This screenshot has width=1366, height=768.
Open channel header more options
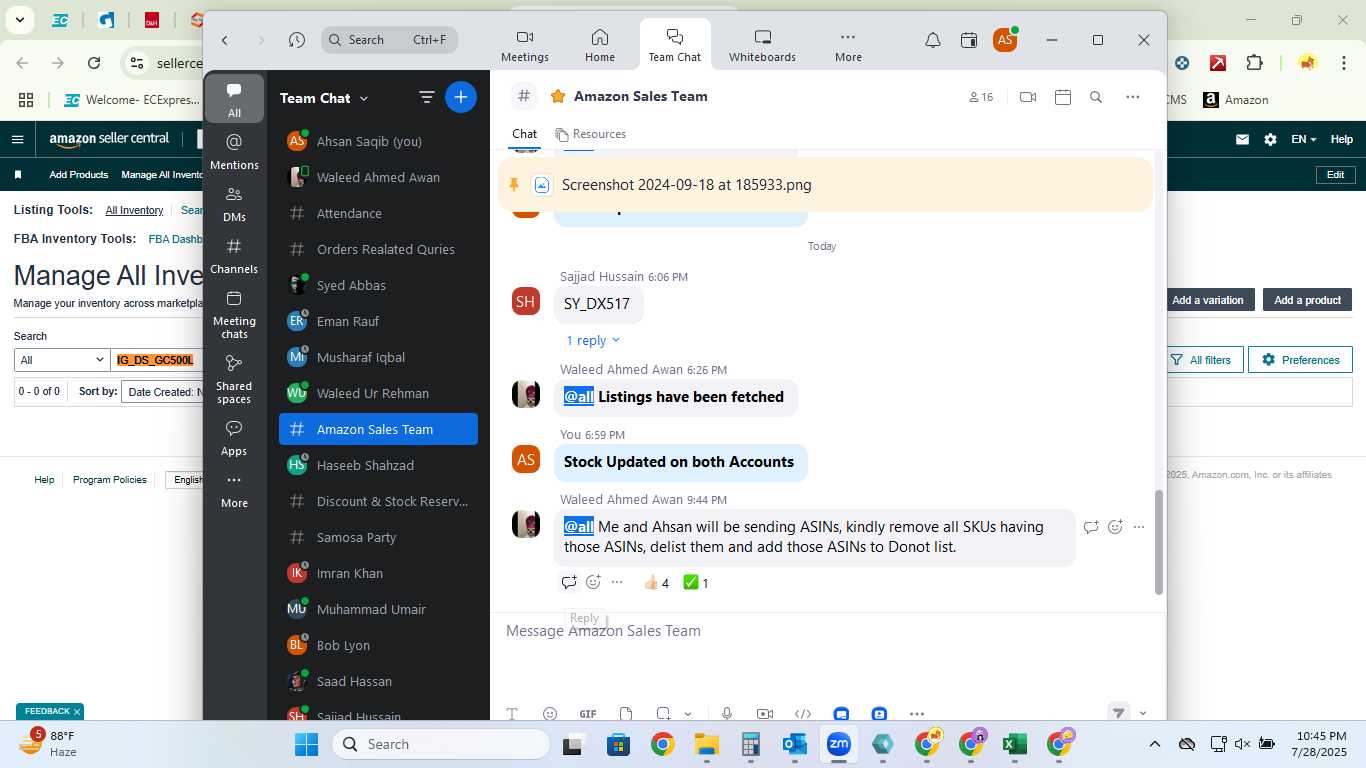coord(1132,97)
